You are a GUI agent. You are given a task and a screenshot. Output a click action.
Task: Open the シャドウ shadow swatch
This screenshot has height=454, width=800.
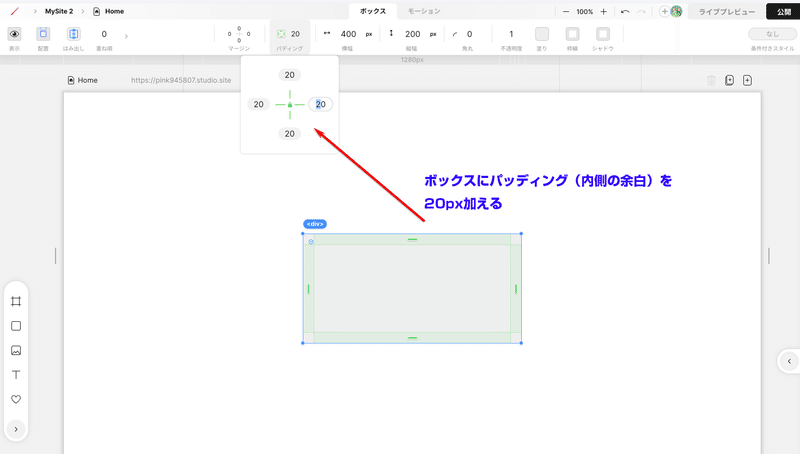pyautogui.click(x=603, y=34)
